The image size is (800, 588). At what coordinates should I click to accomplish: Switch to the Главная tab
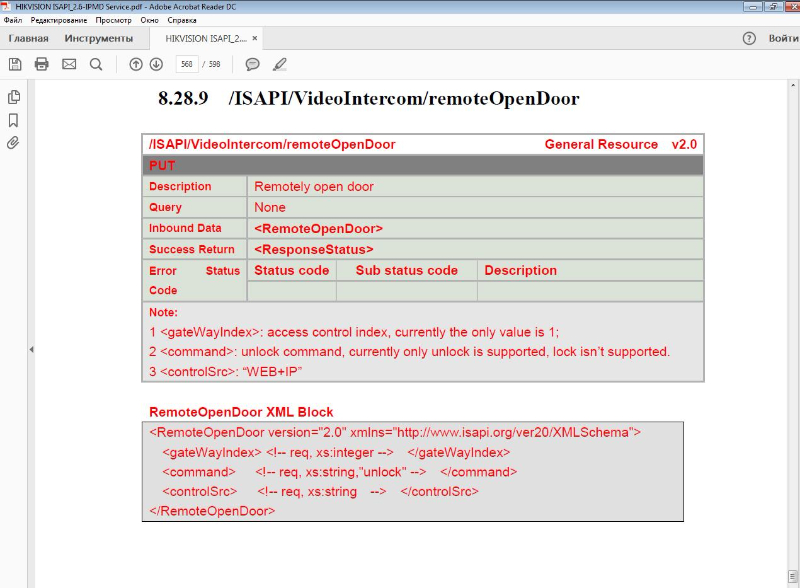pyautogui.click(x=28, y=38)
